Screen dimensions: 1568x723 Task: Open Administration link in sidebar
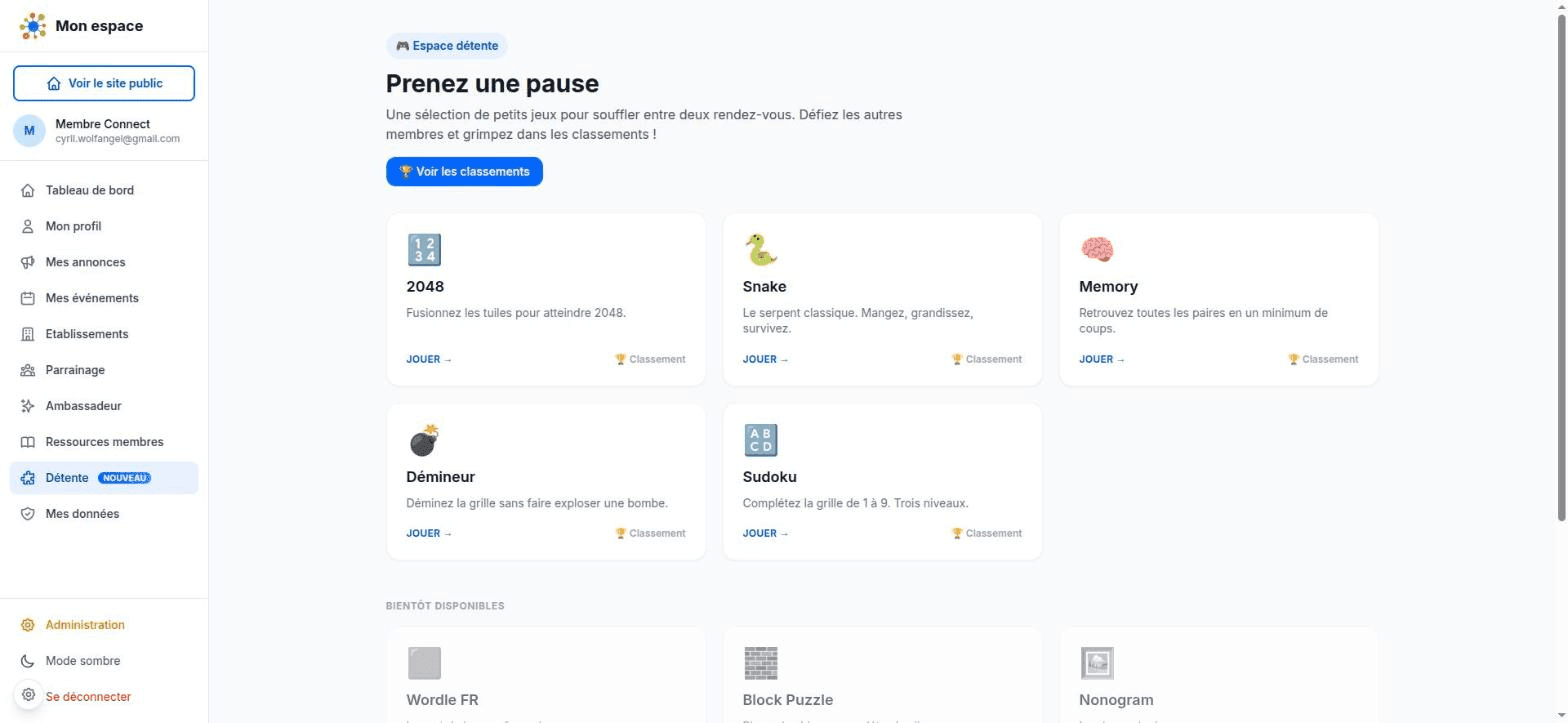(104, 625)
